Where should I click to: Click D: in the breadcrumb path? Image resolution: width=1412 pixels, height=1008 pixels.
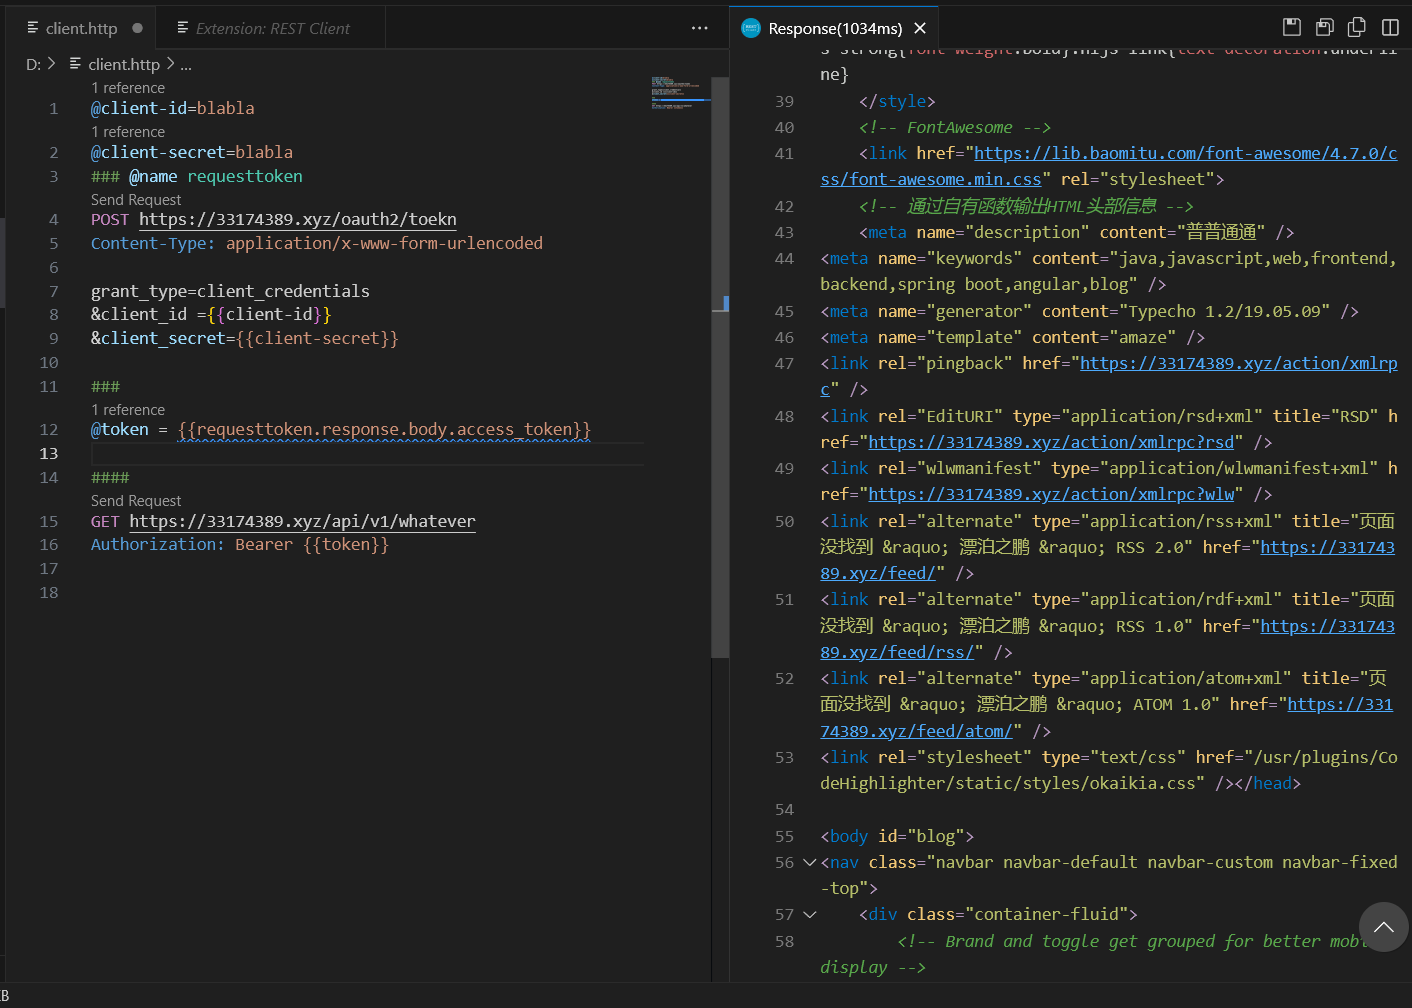(33, 64)
